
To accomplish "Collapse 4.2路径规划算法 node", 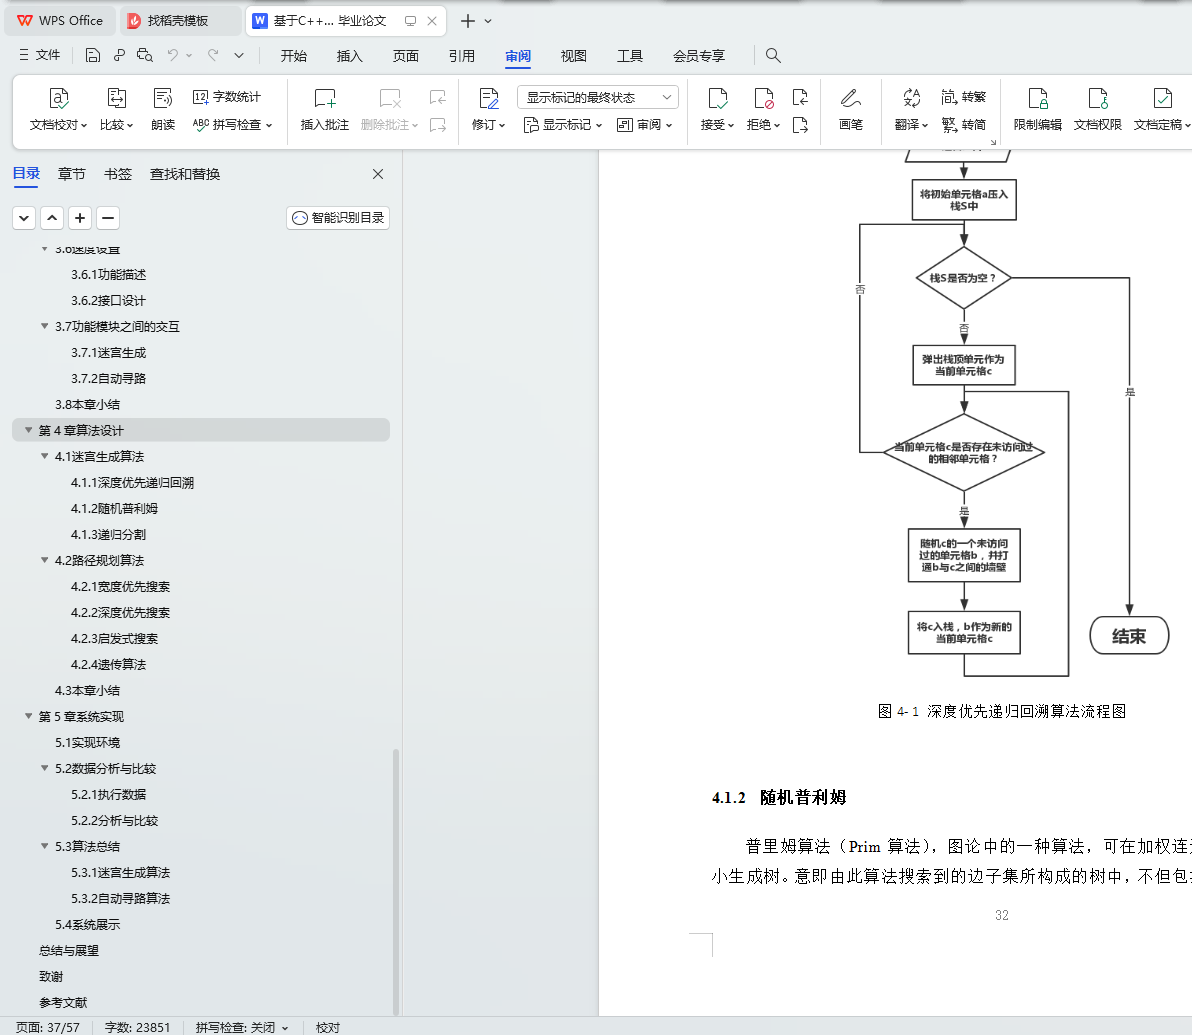I will 44,560.
